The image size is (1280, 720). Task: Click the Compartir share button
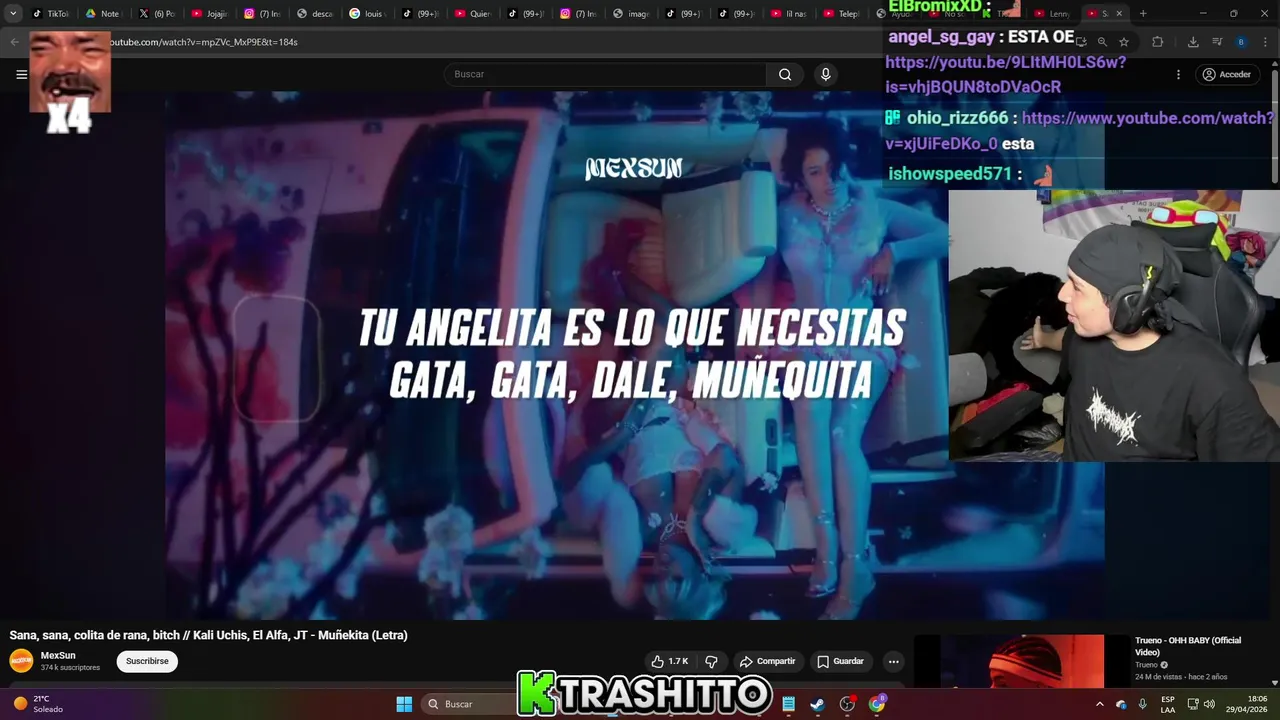click(767, 661)
